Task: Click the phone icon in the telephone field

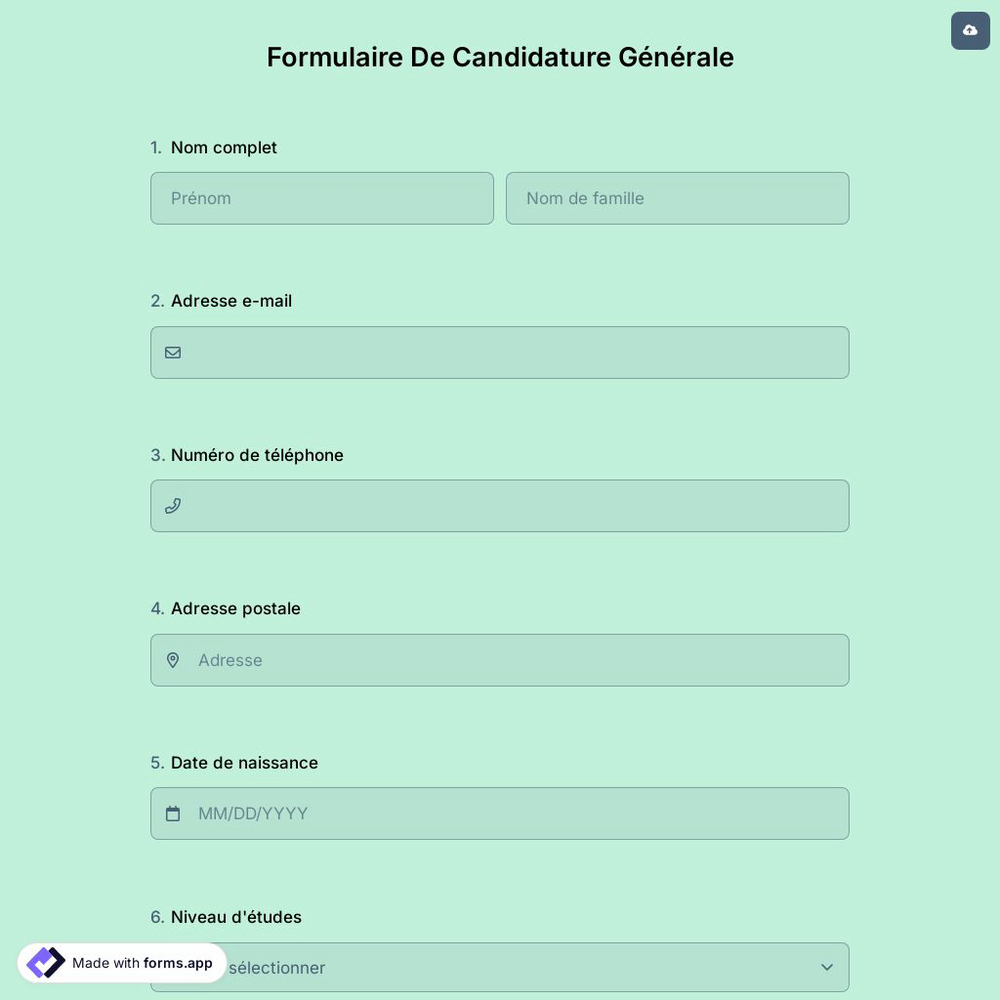Action: [172, 505]
